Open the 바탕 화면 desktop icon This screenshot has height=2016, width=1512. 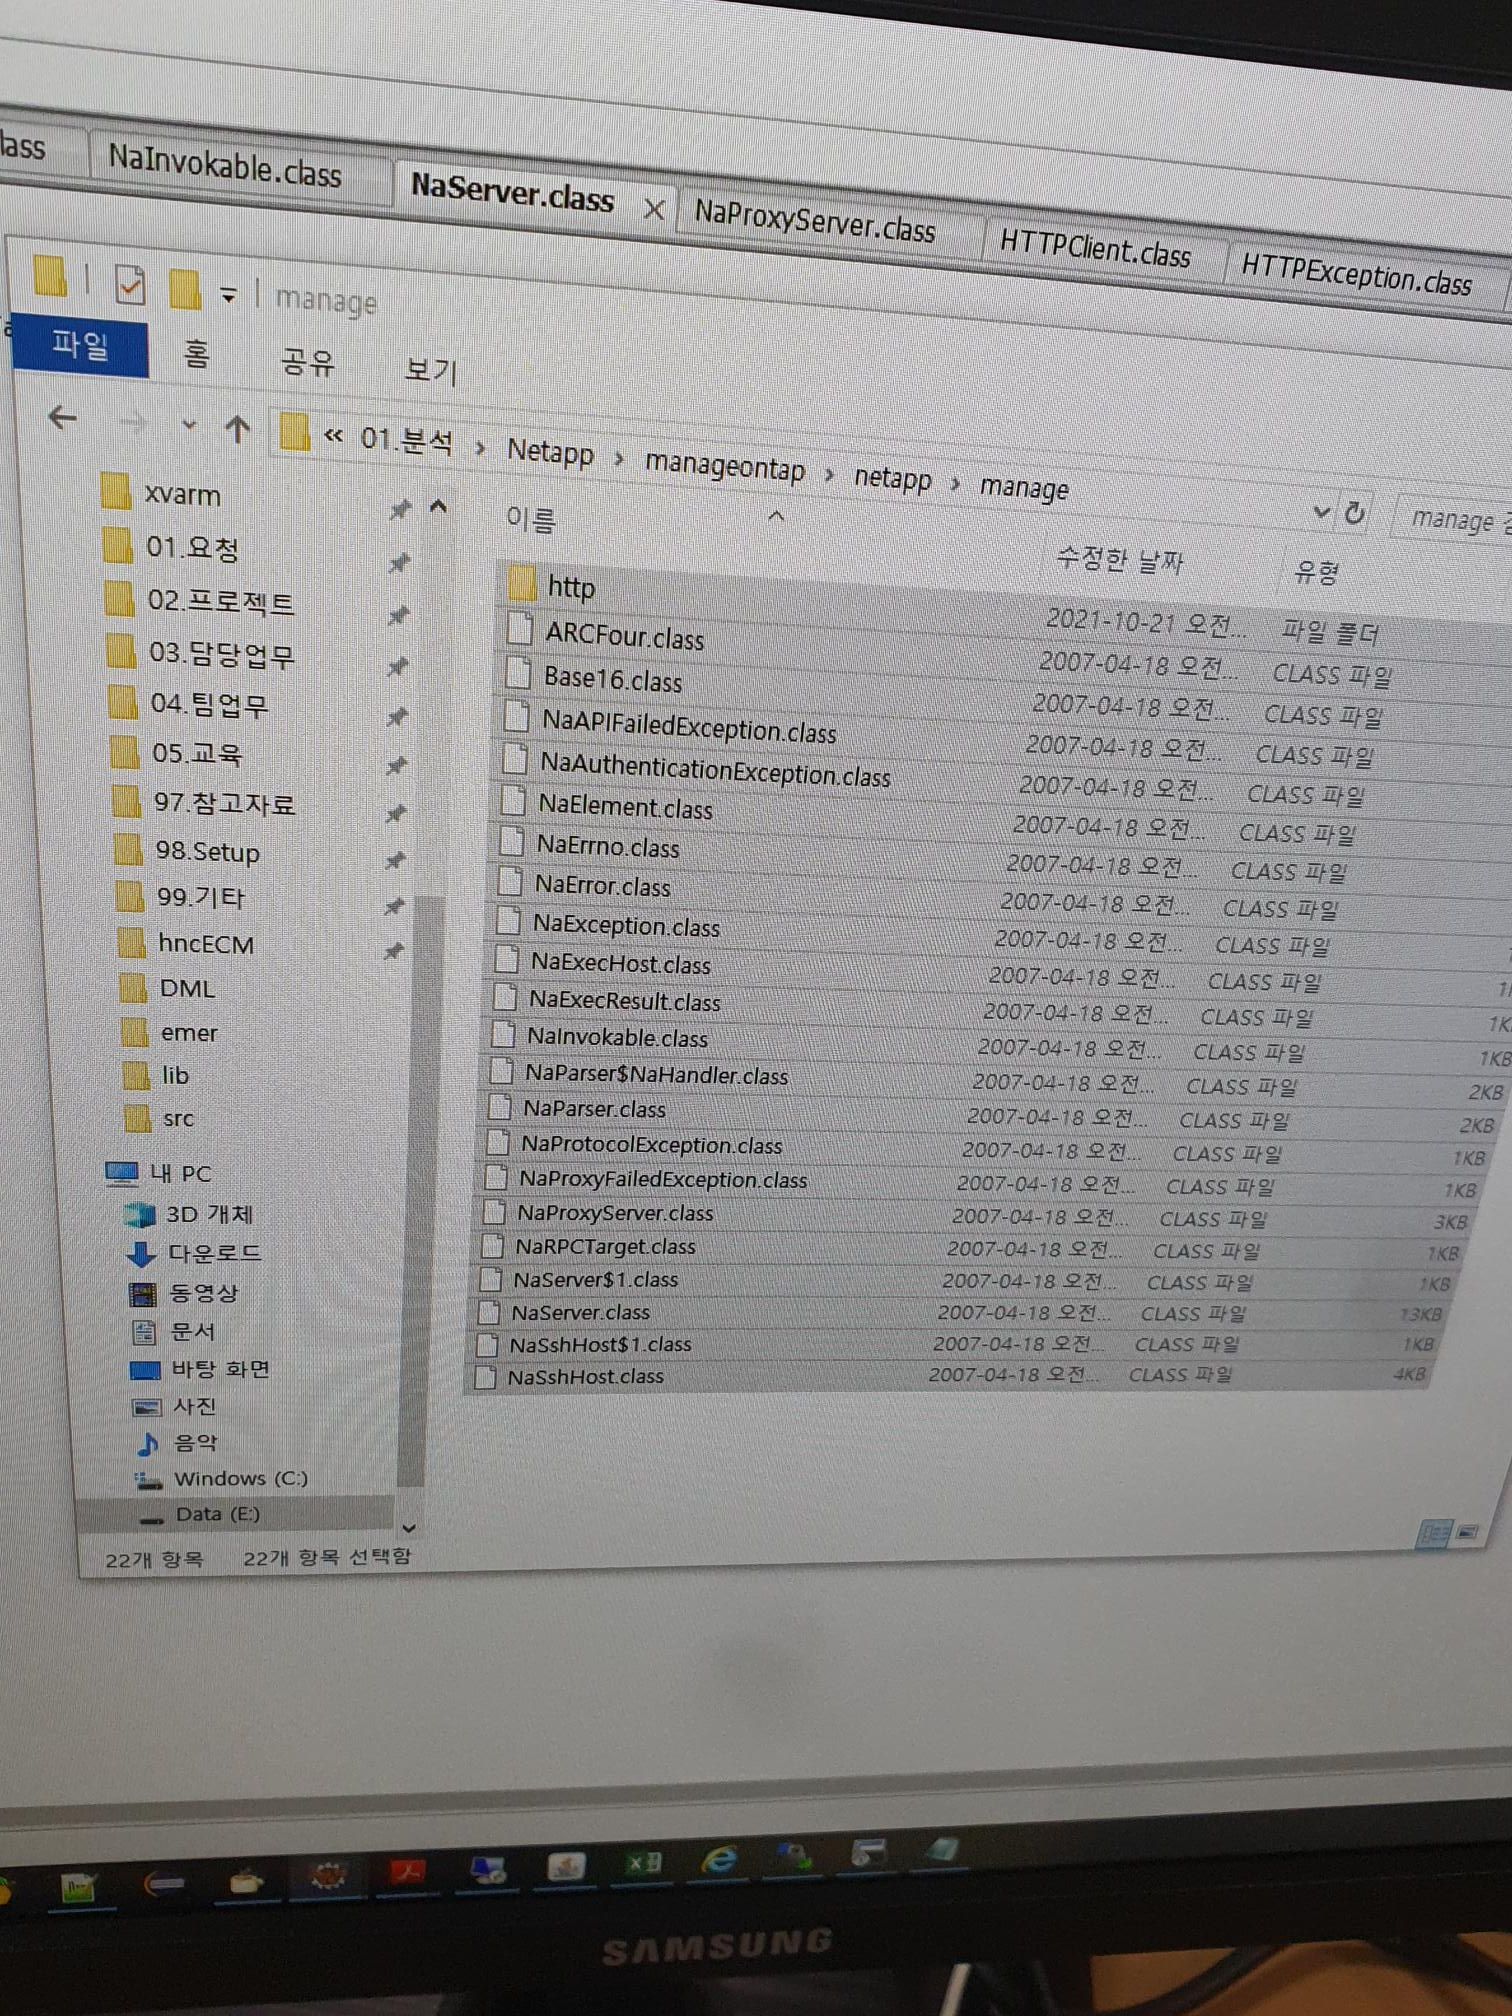[146, 1369]
